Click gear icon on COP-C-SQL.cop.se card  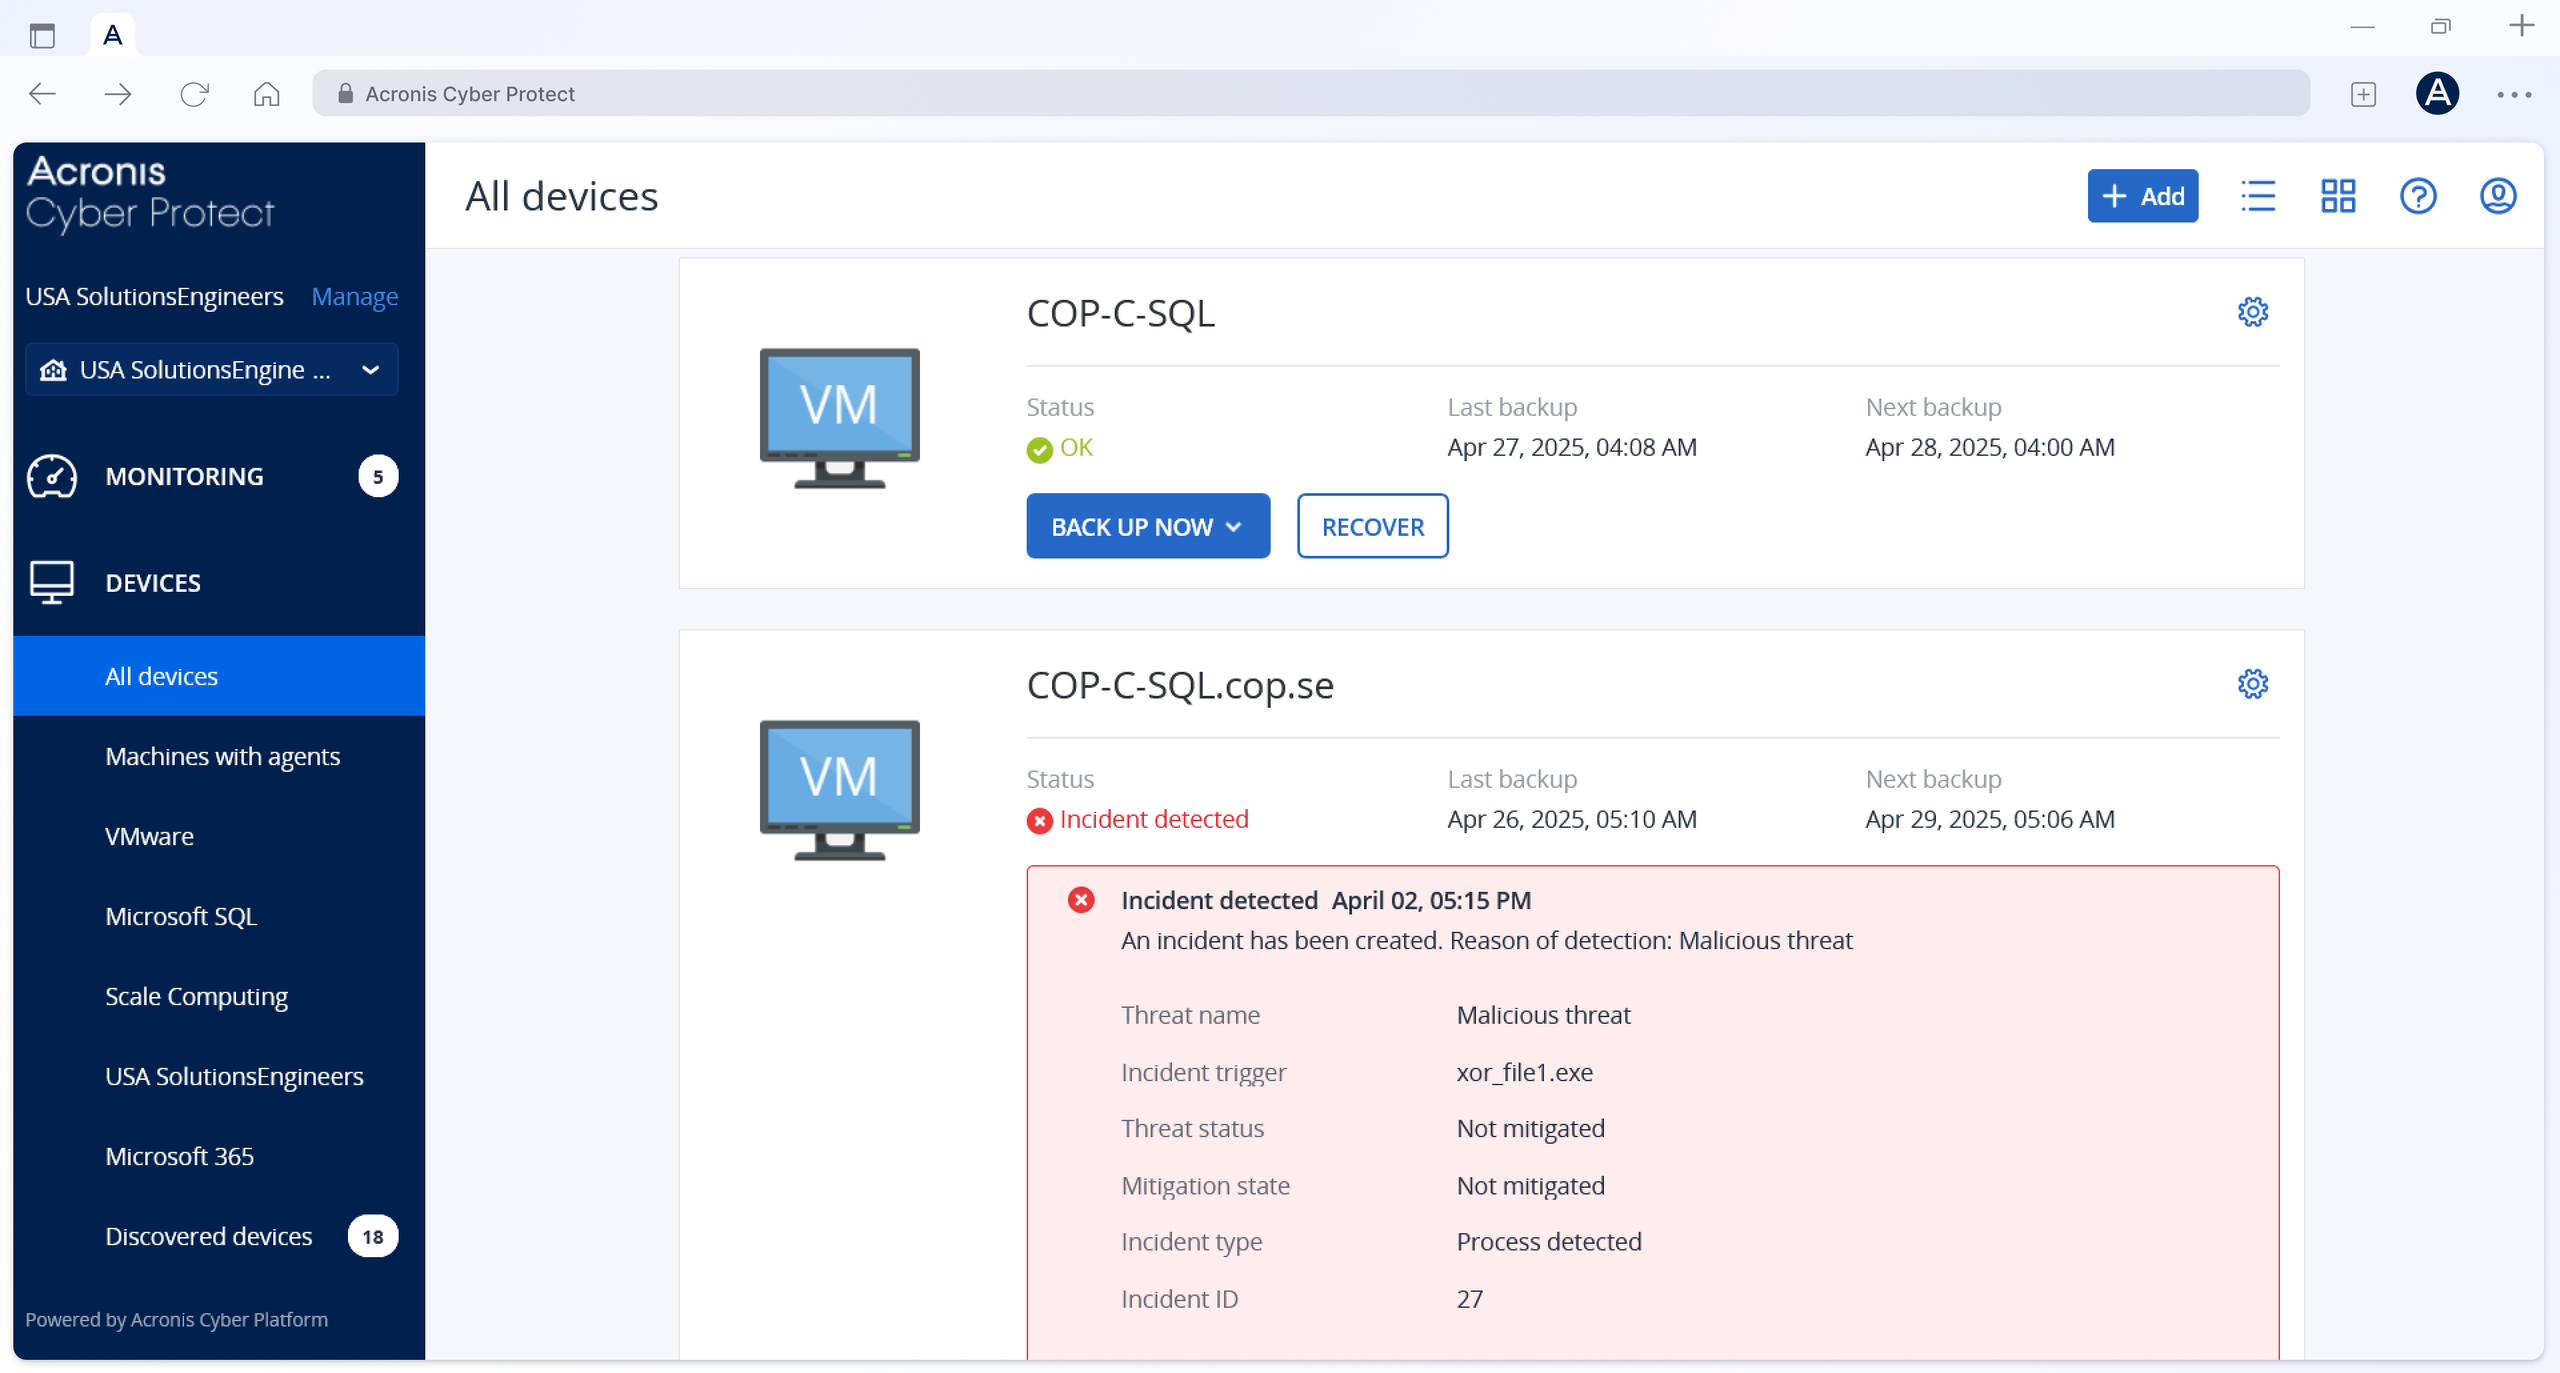[2252, 684]
